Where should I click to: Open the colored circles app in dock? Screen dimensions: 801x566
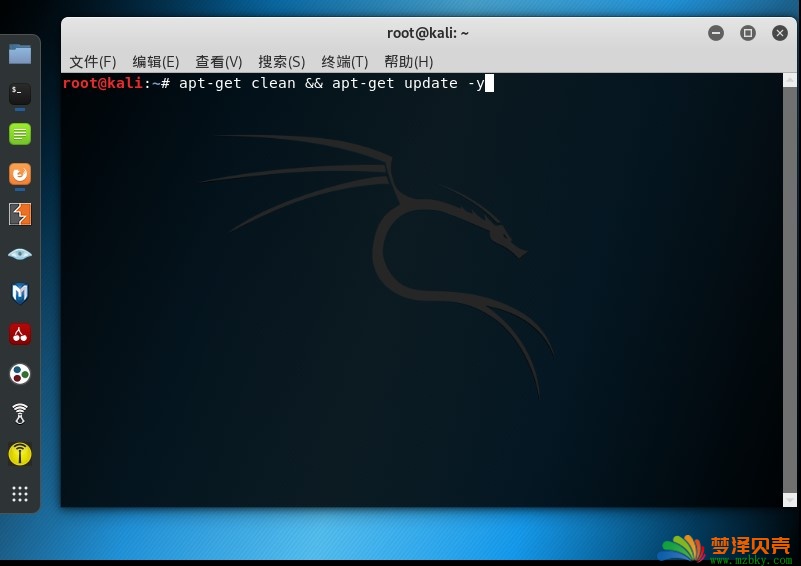[20, 374]
